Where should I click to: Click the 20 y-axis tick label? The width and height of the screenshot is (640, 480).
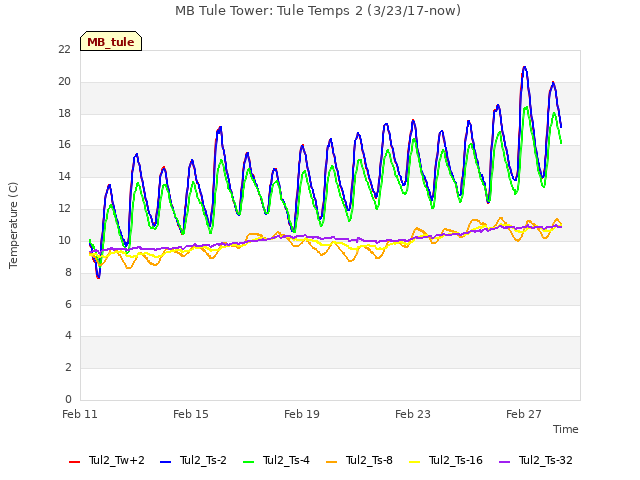(64, 82)
